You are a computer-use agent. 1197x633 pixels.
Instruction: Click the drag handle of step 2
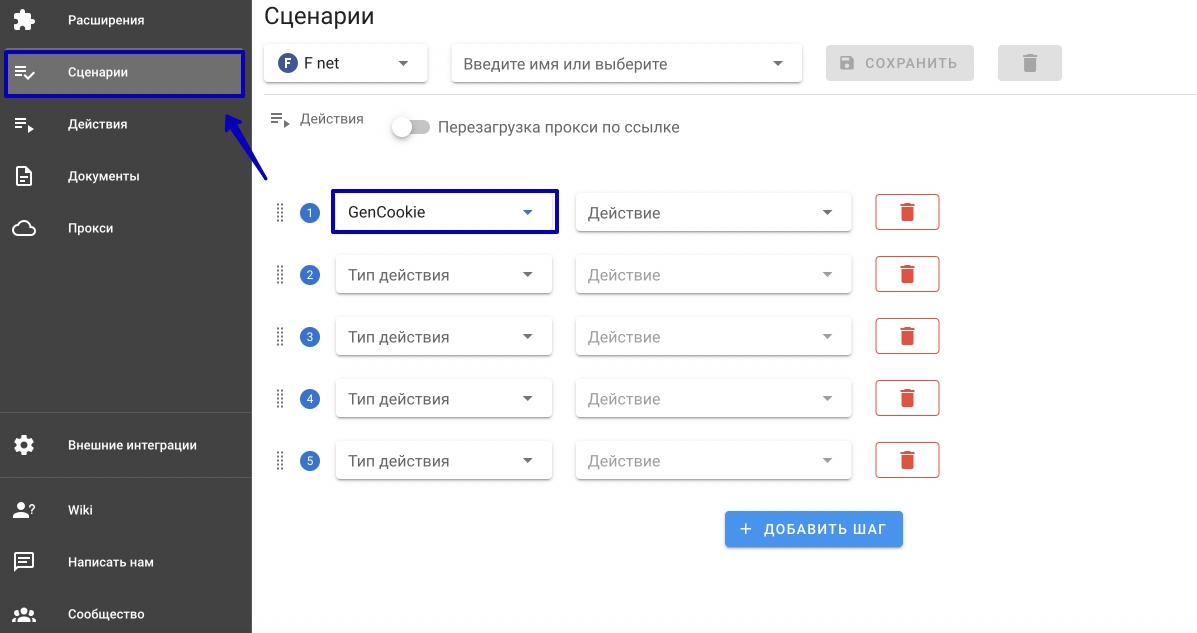280,274
